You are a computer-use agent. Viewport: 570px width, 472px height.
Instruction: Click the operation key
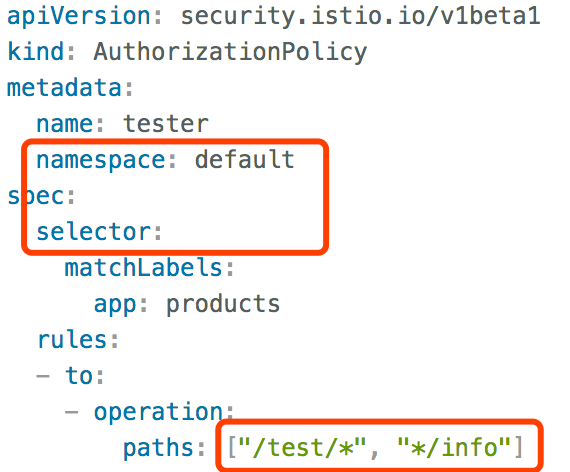(x=158, y=412)
